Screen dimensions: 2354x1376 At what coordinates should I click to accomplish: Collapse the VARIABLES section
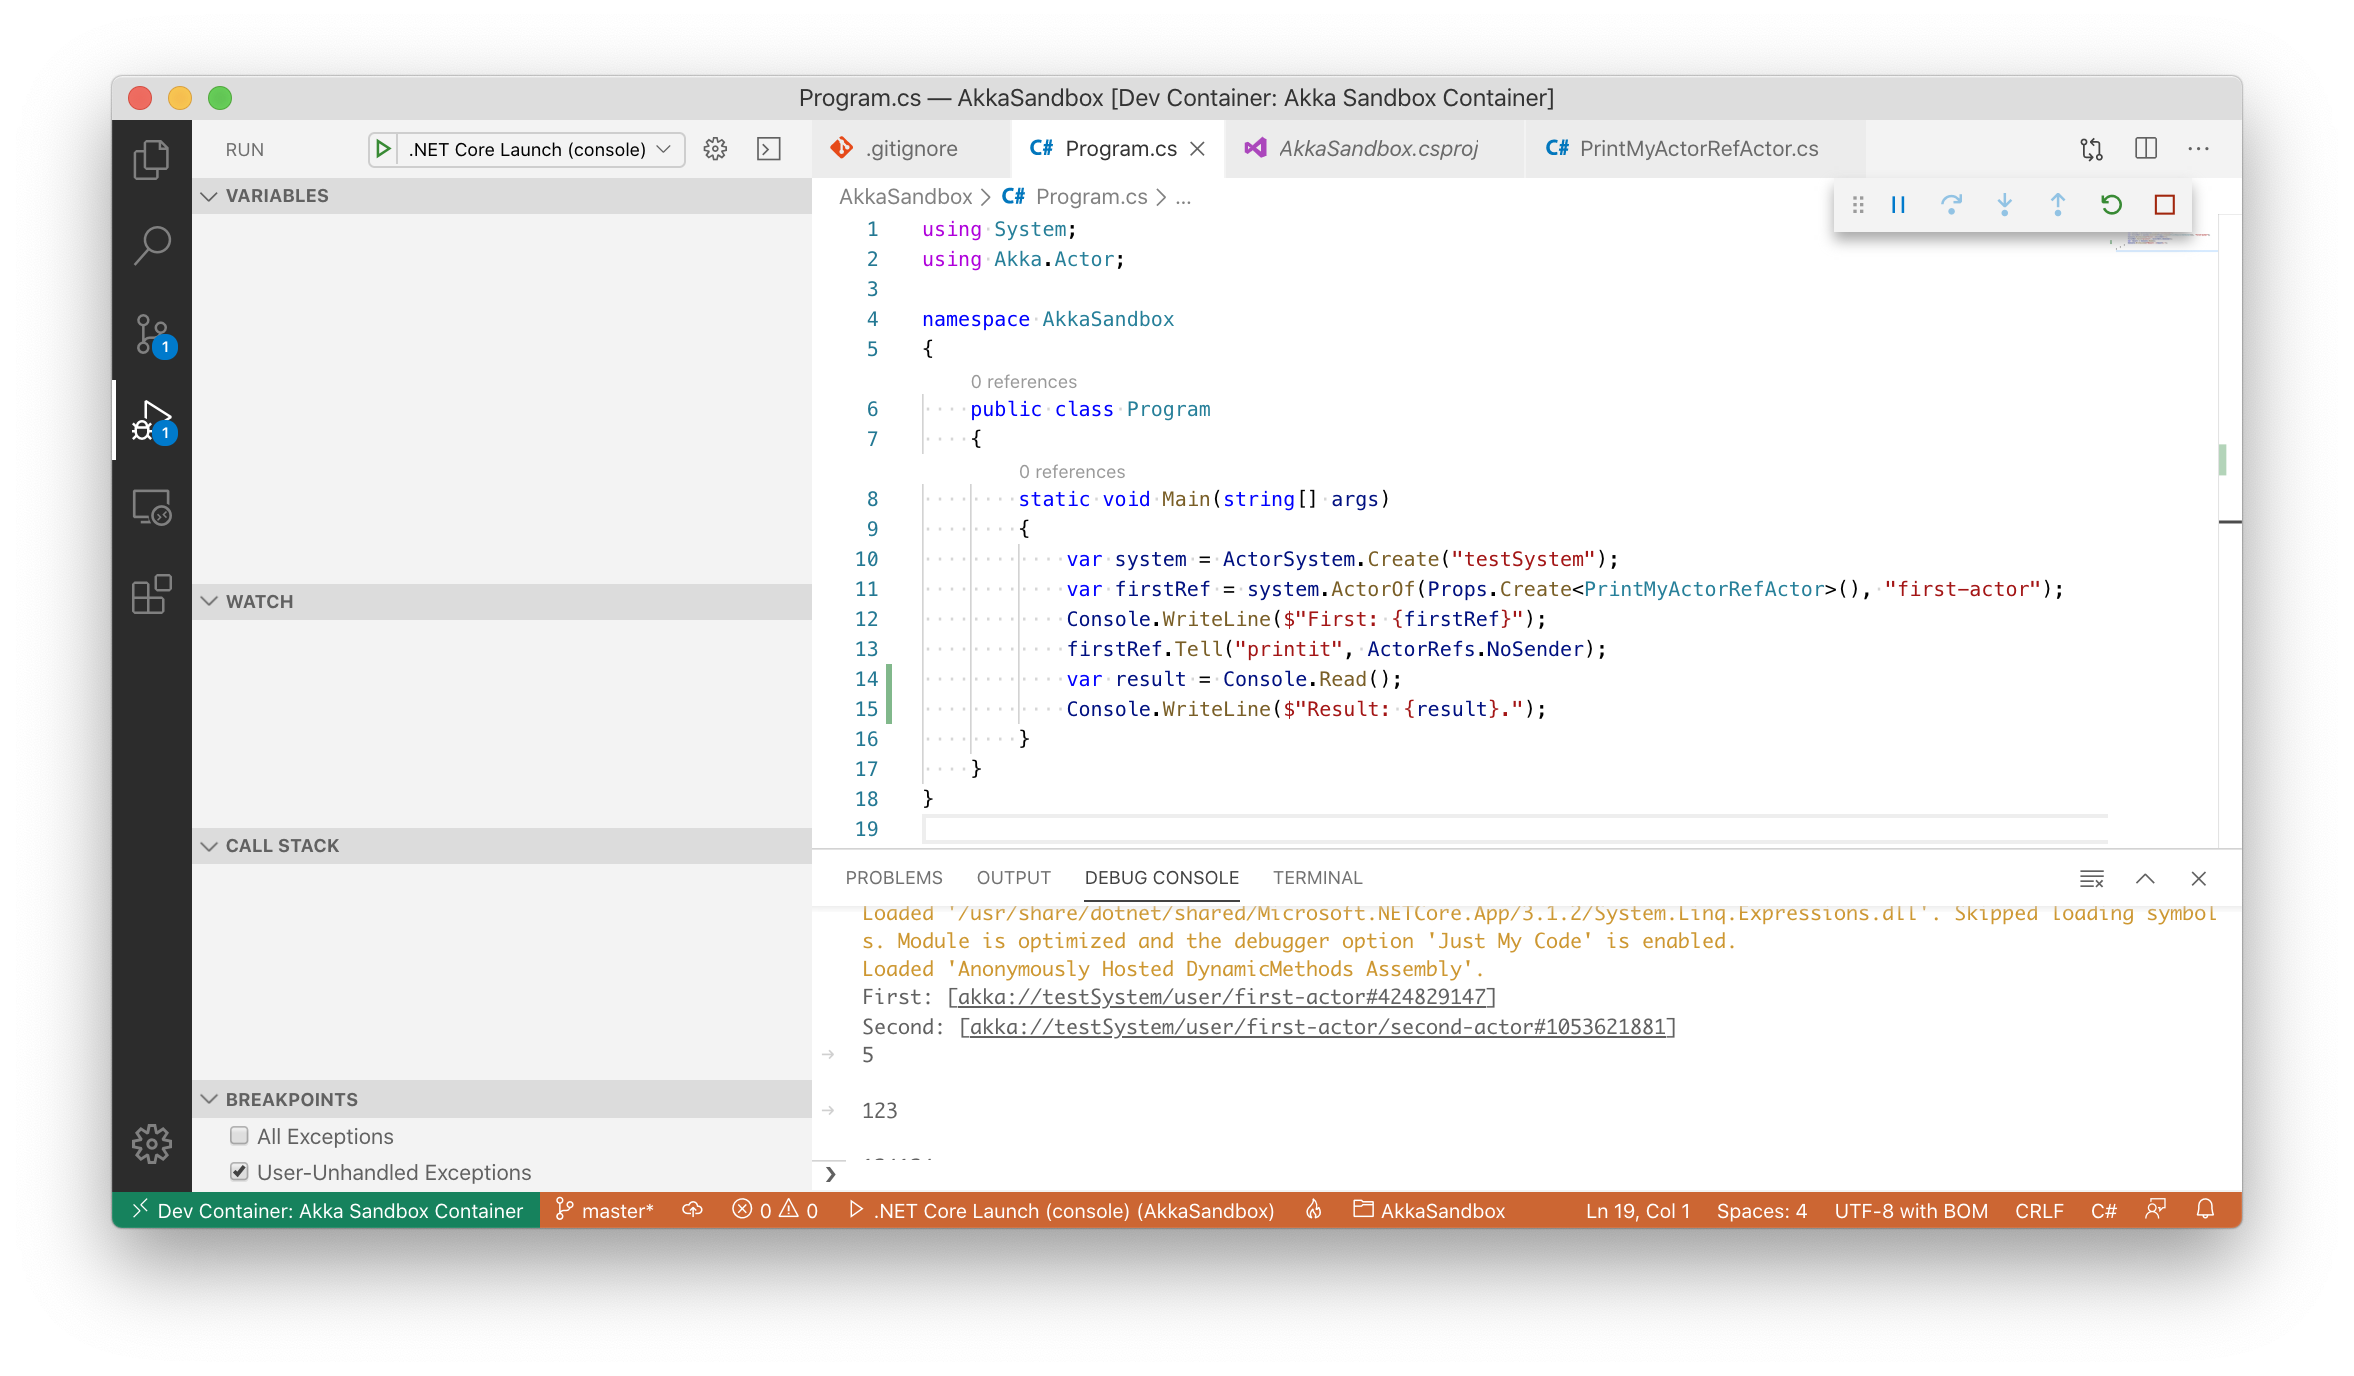click(209, 196)
